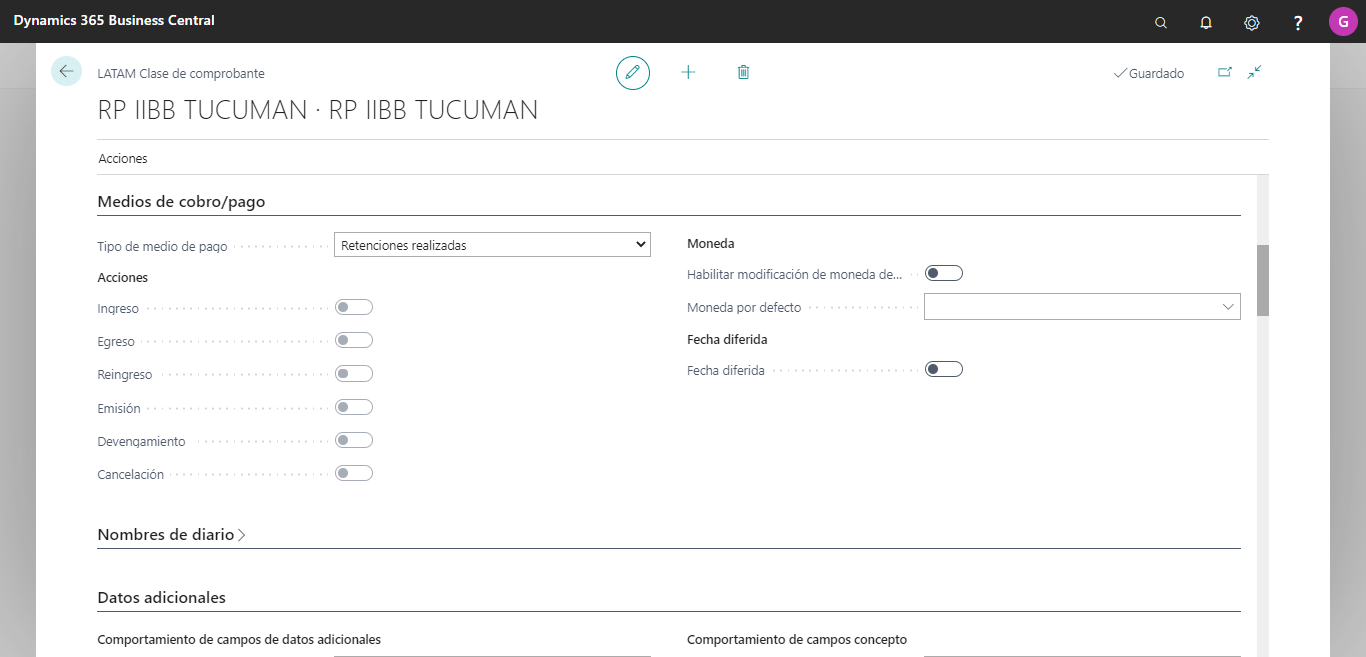Viewport: 1366px width, 657px height.
Task: Toggle the Egreso switch
Action: point(354,341)
